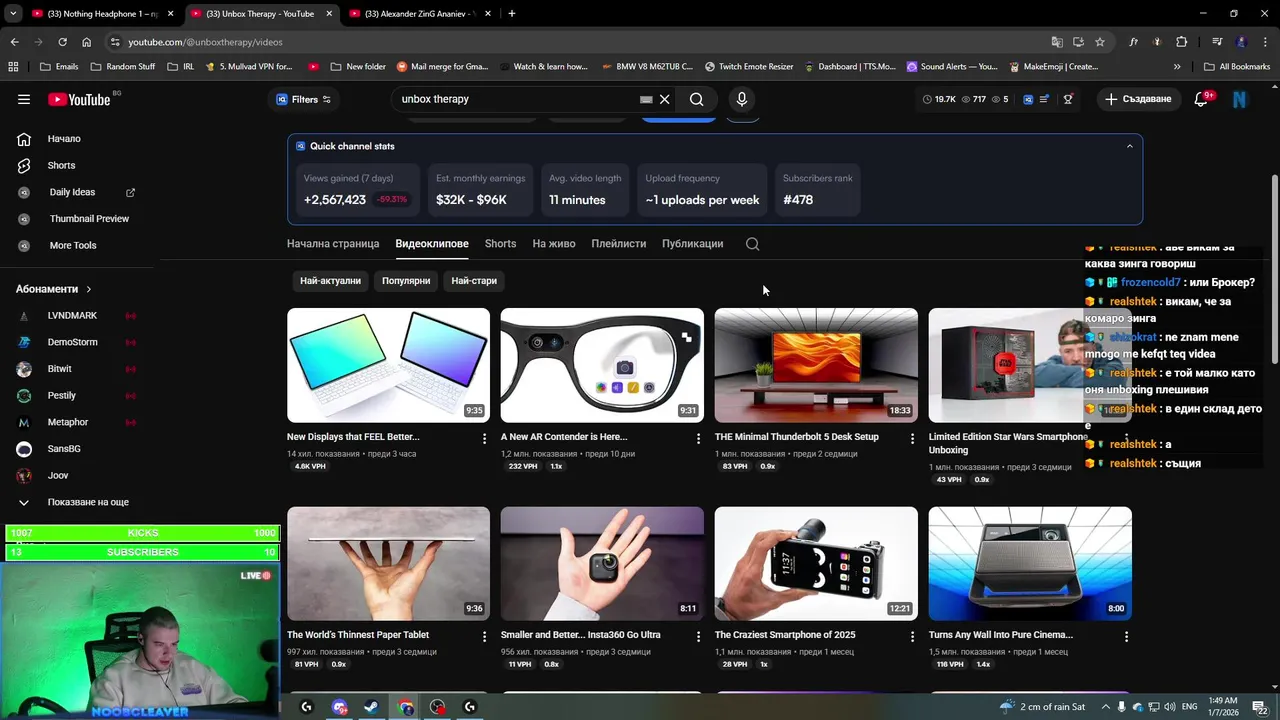Image resolution: width=1280 pixels, height=720 pixels.
Task: Expand Абонаменти subscriptions section
Action: click(x=54, y=289)
